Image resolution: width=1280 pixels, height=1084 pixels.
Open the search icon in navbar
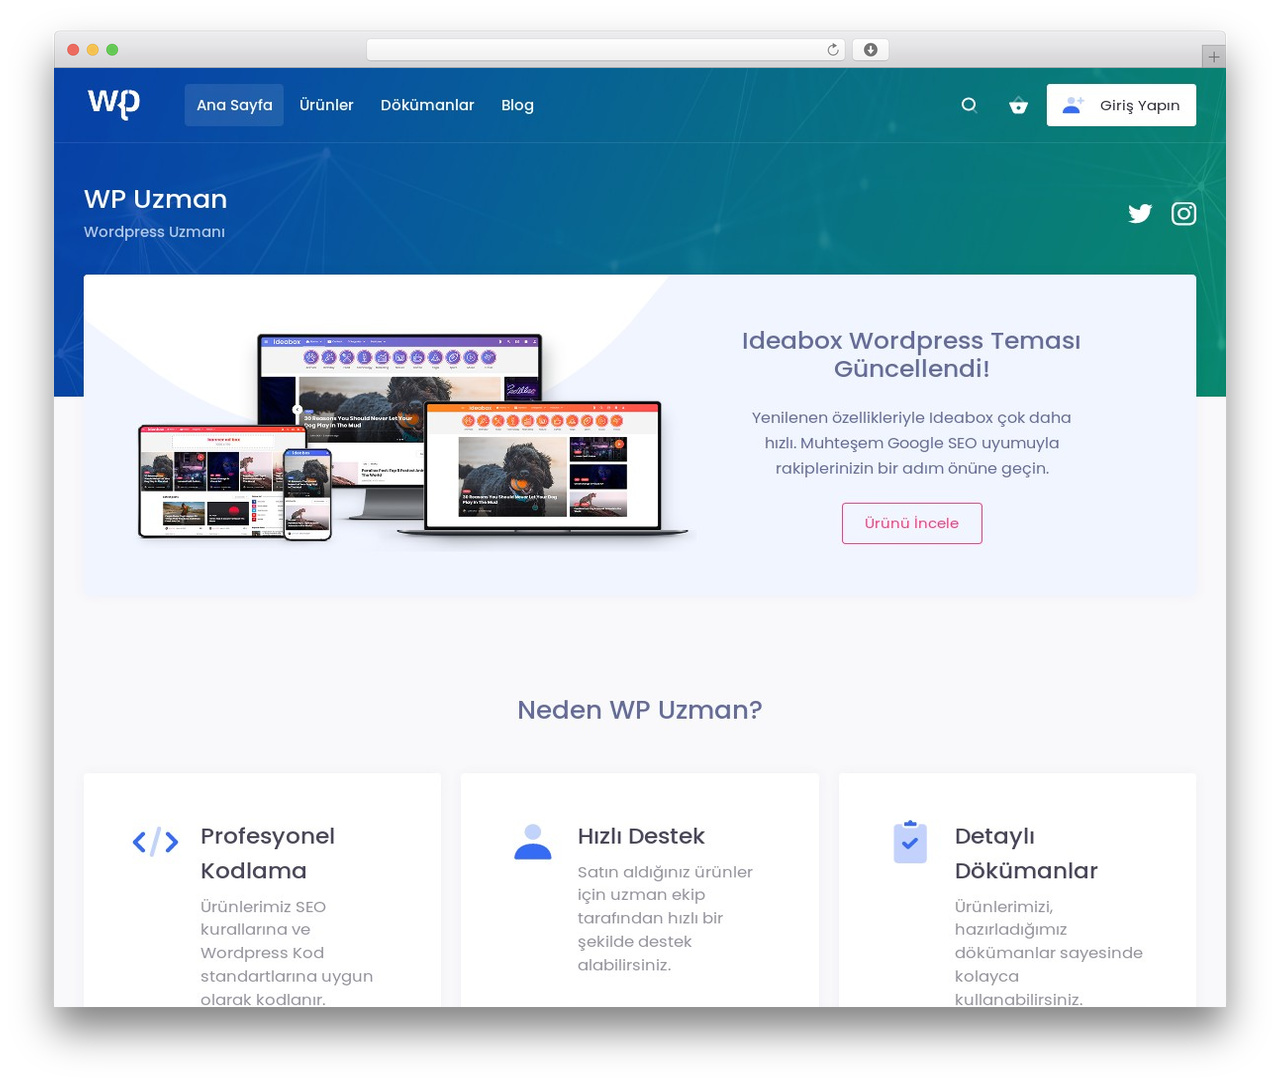(x=969, y=105)
